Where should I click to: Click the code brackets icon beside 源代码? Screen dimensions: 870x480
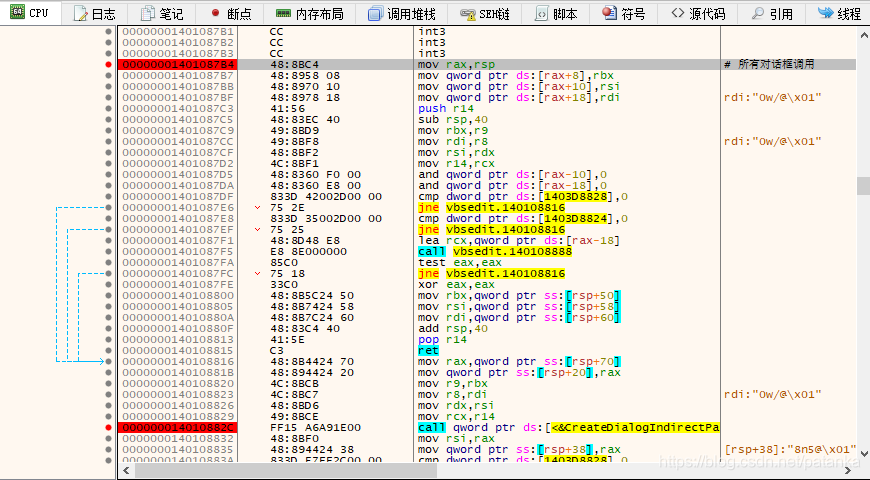(677, 13)
